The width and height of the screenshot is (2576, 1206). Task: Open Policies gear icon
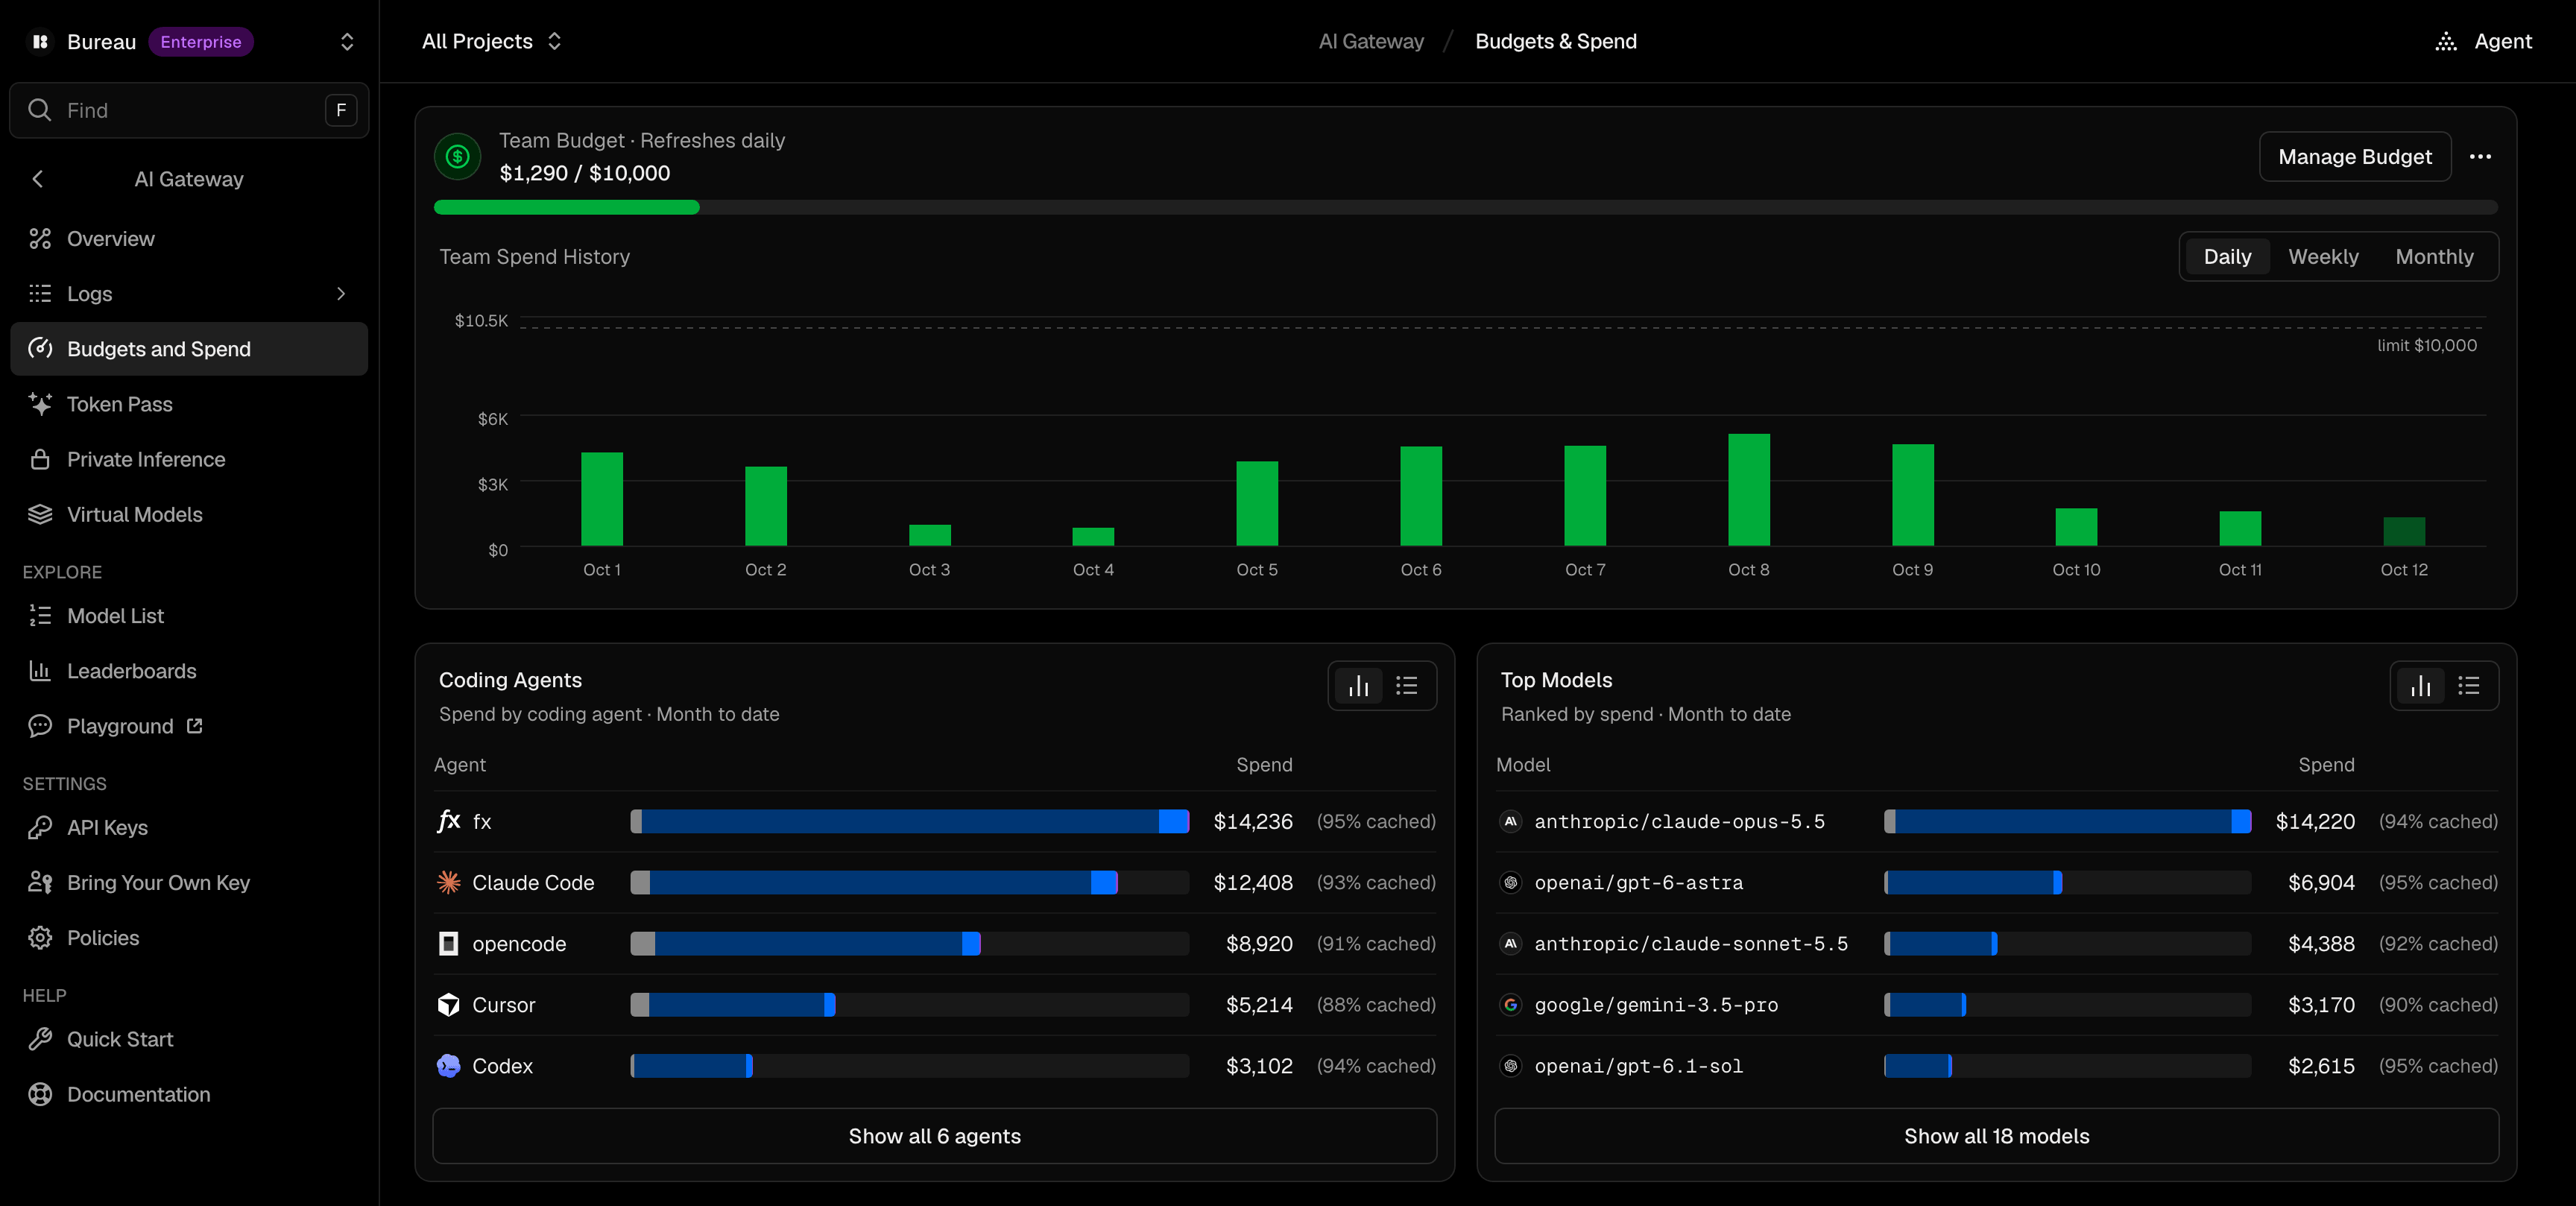pos(40,938)
